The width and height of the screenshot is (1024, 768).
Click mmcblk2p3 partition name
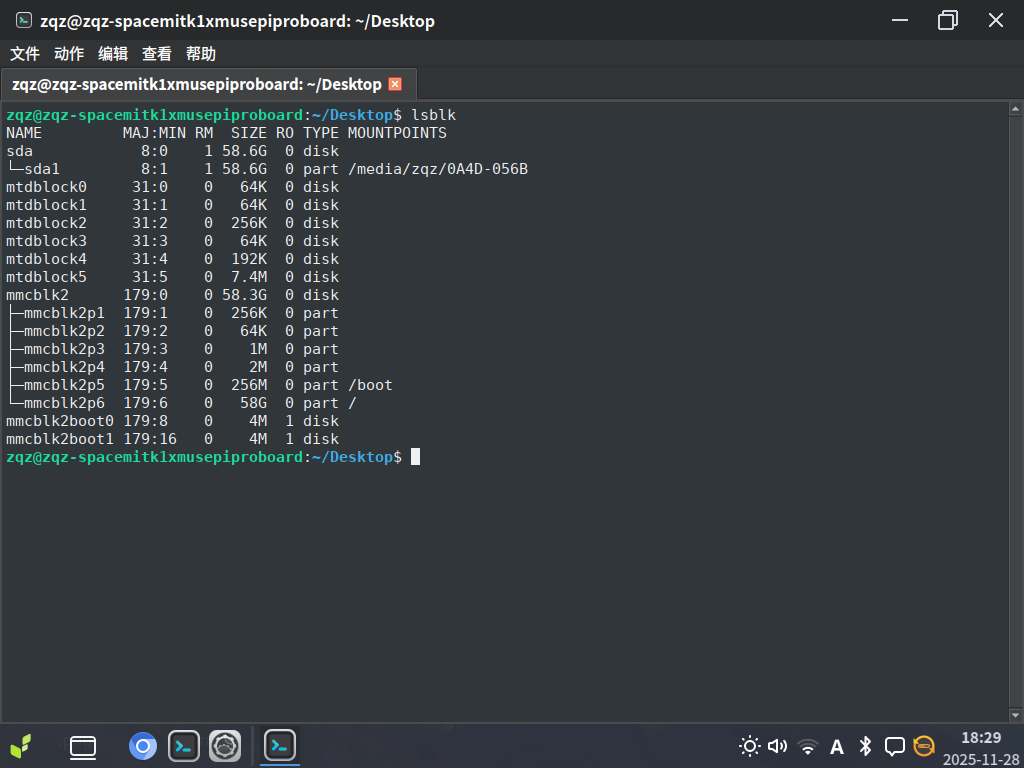[x=64, y=349]
